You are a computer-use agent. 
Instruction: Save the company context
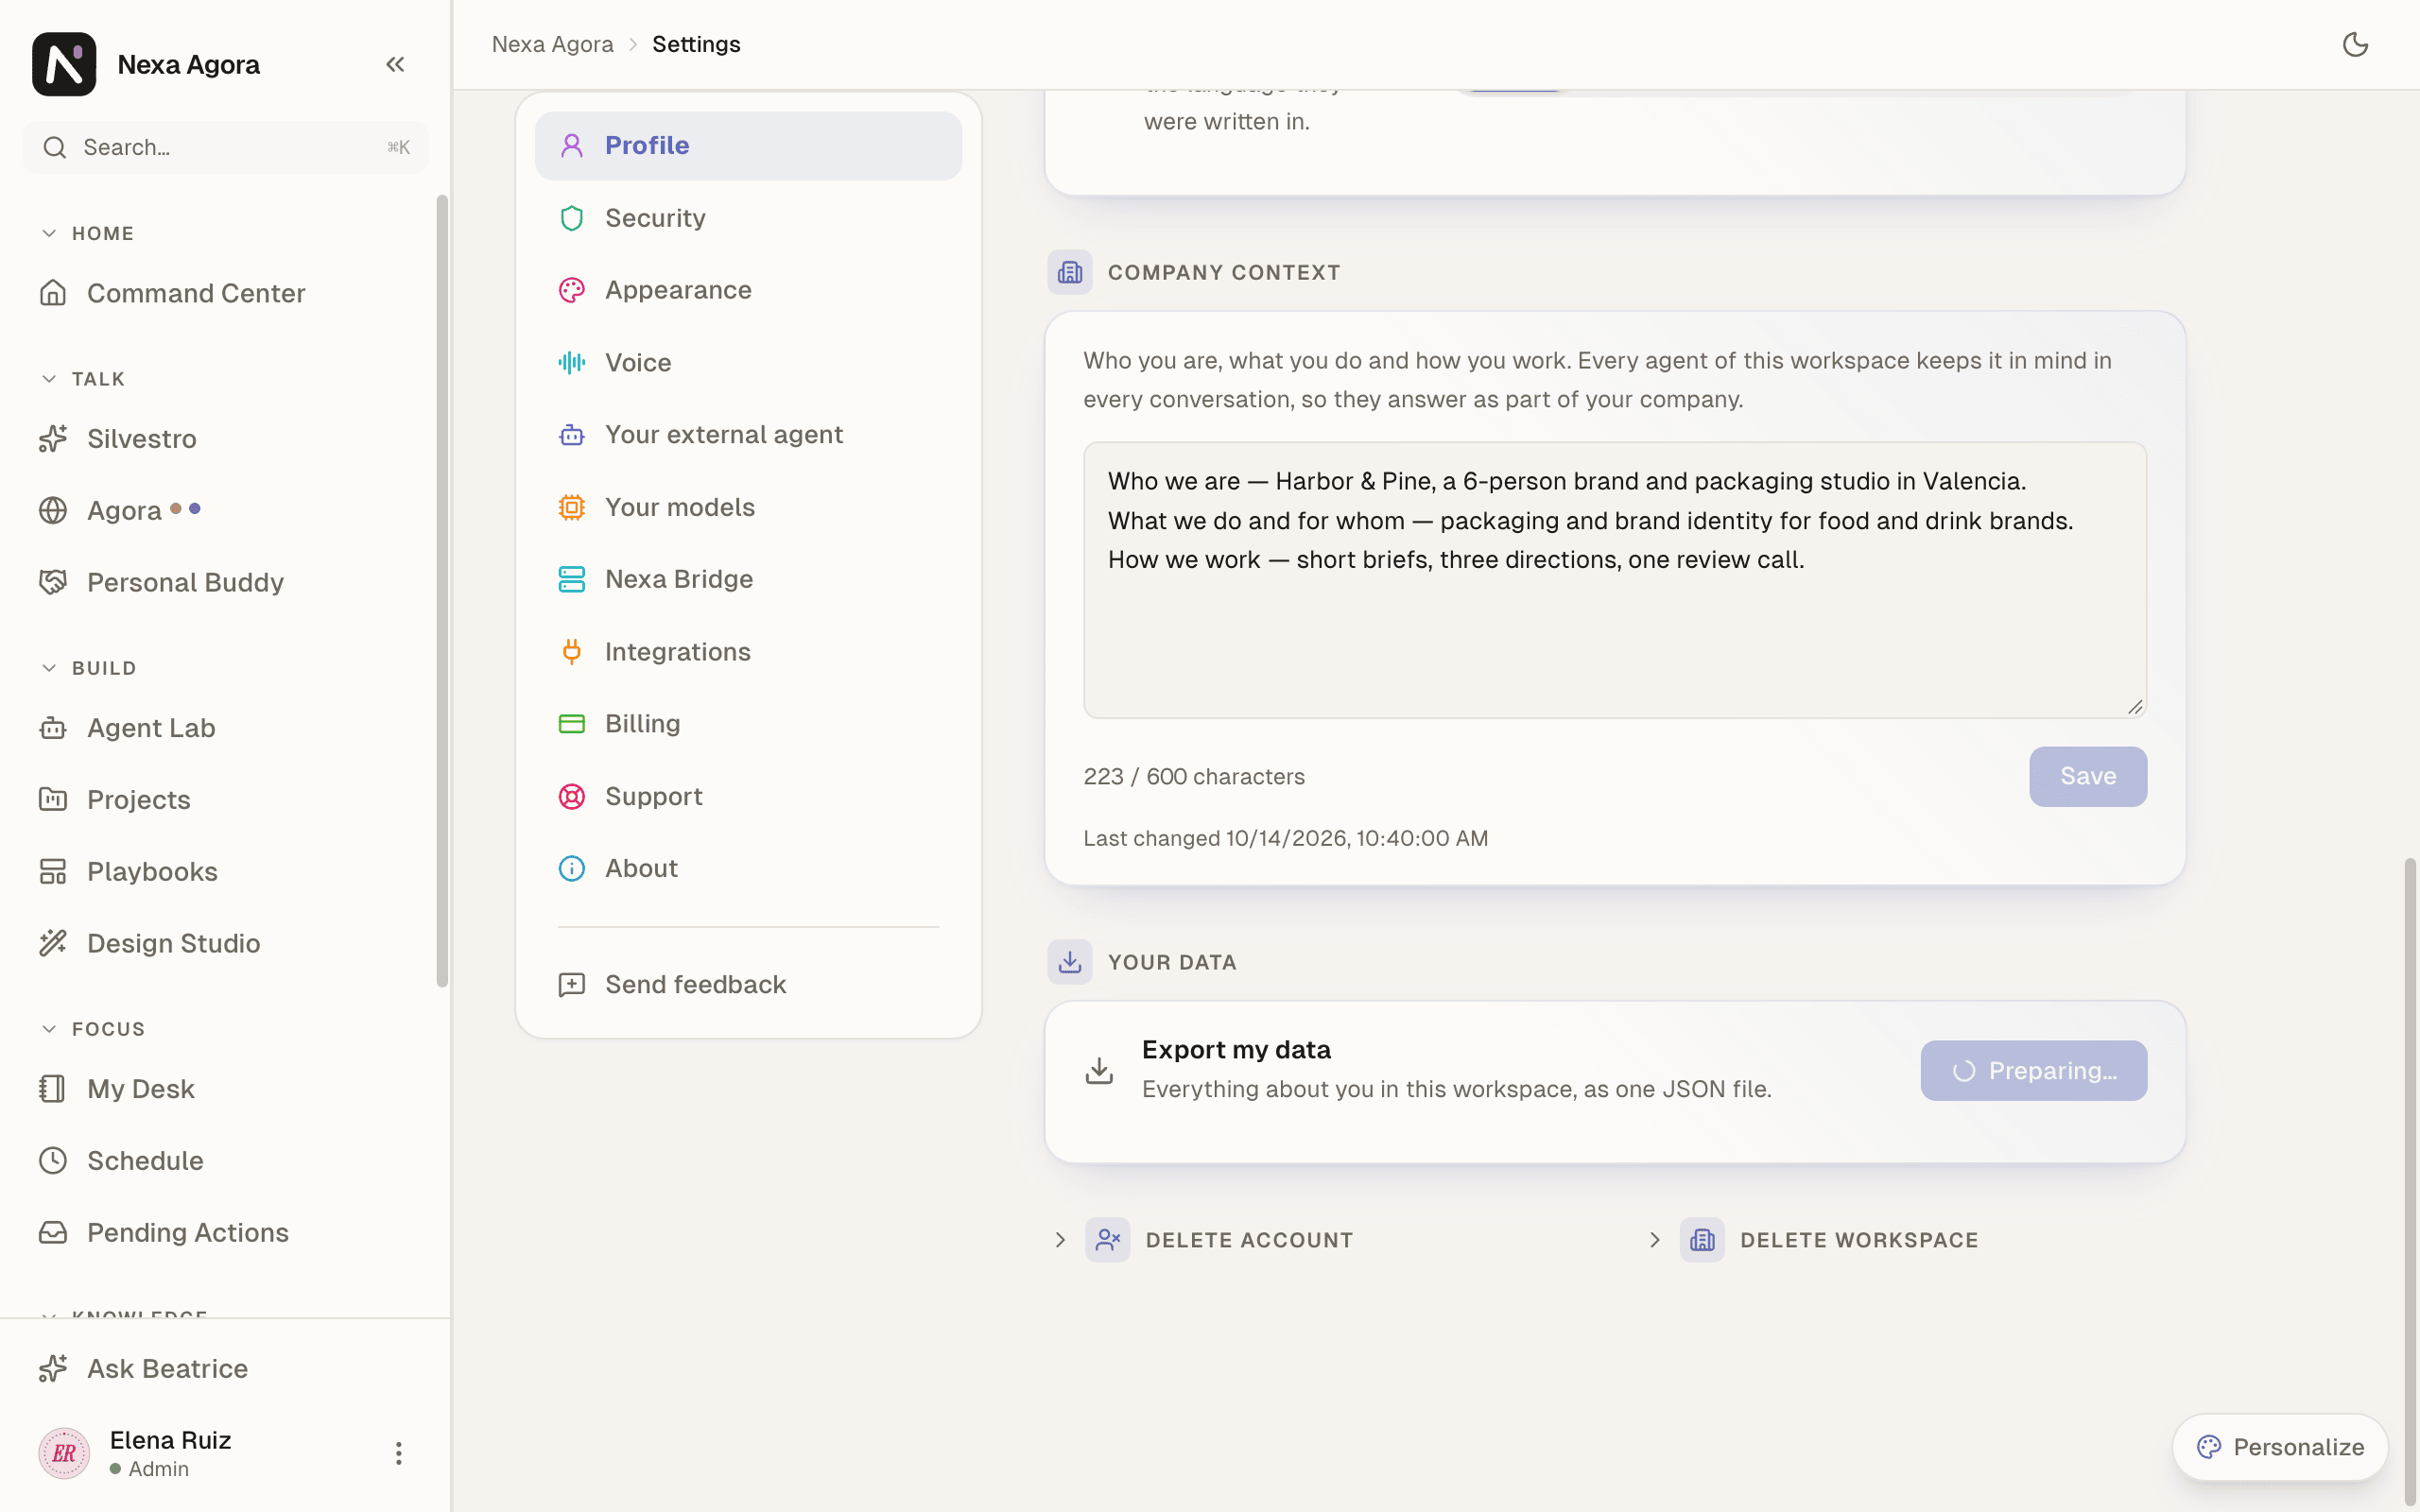coord(2088,776)
